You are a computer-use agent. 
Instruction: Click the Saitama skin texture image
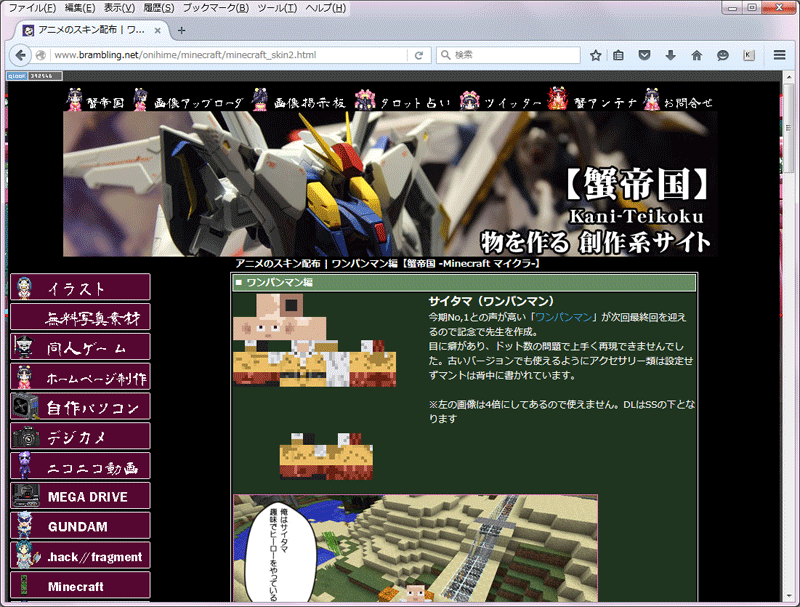[x=314, y=340]
